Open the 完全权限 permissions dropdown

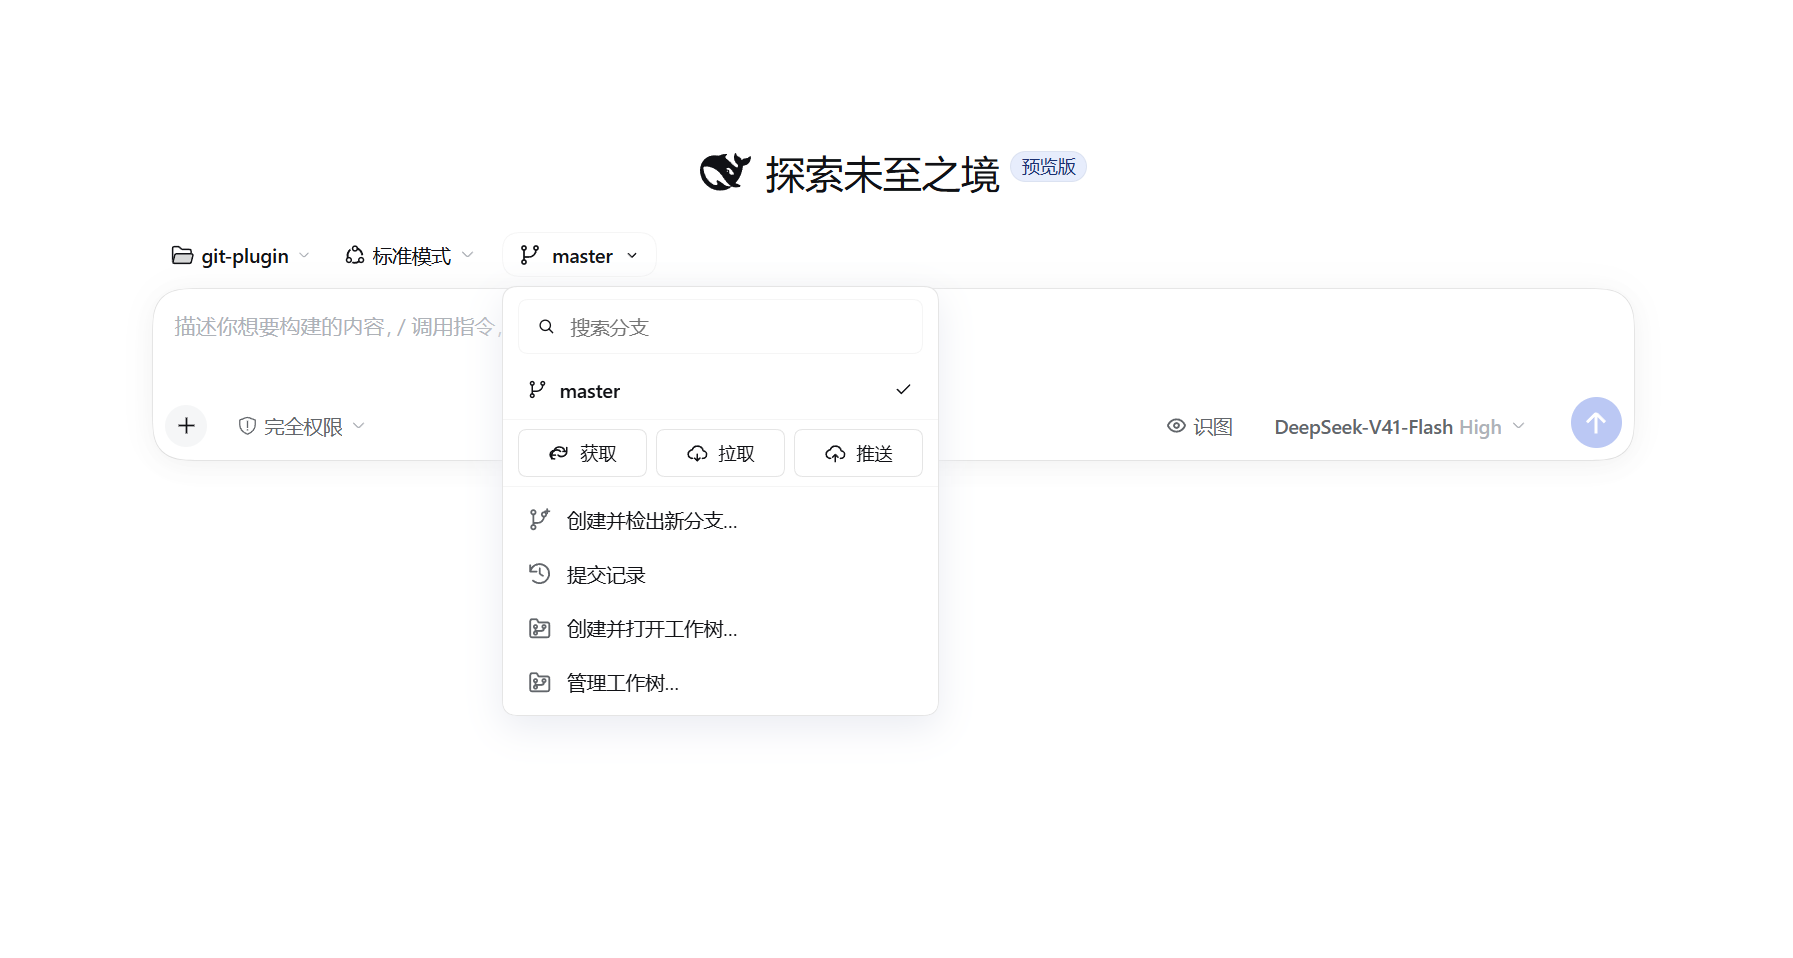(x=301, y=426)
